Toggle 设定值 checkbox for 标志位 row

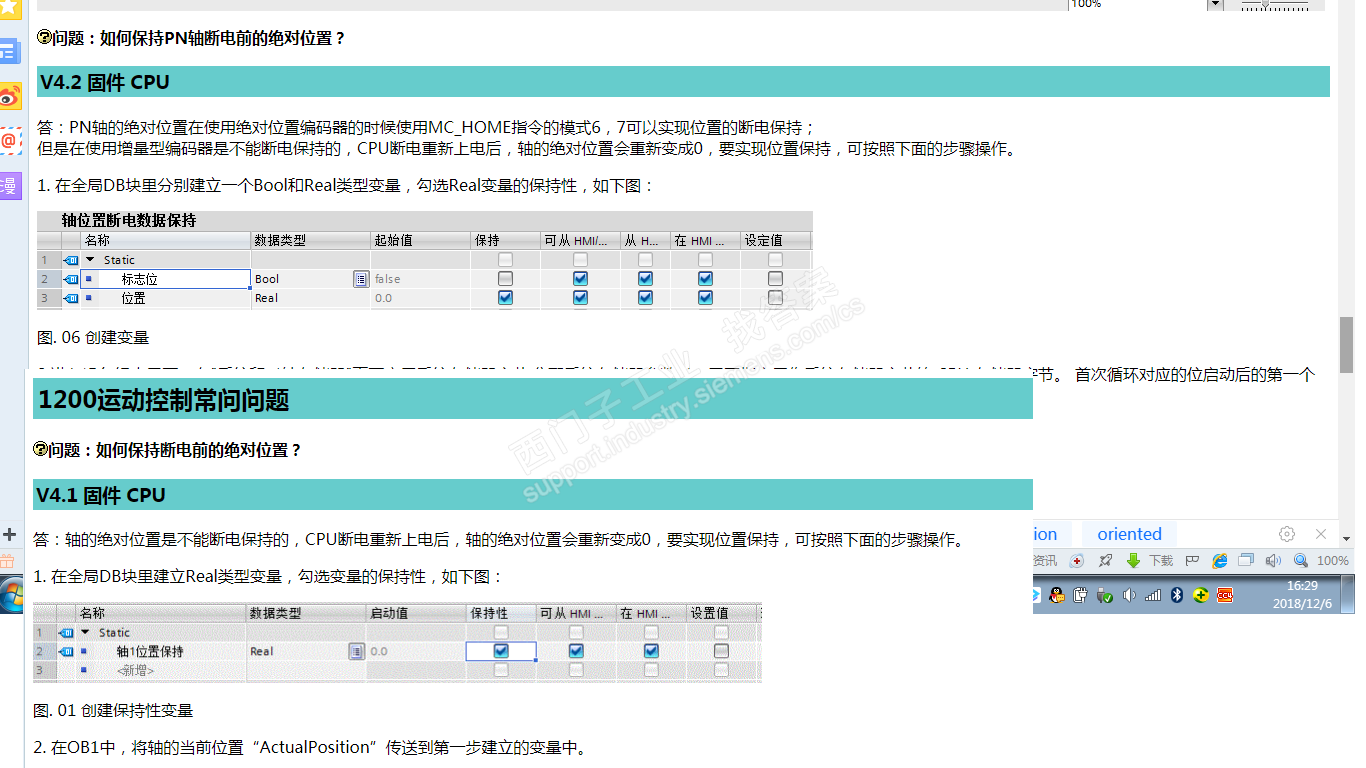pyautogui.click(x=775, y=279)
